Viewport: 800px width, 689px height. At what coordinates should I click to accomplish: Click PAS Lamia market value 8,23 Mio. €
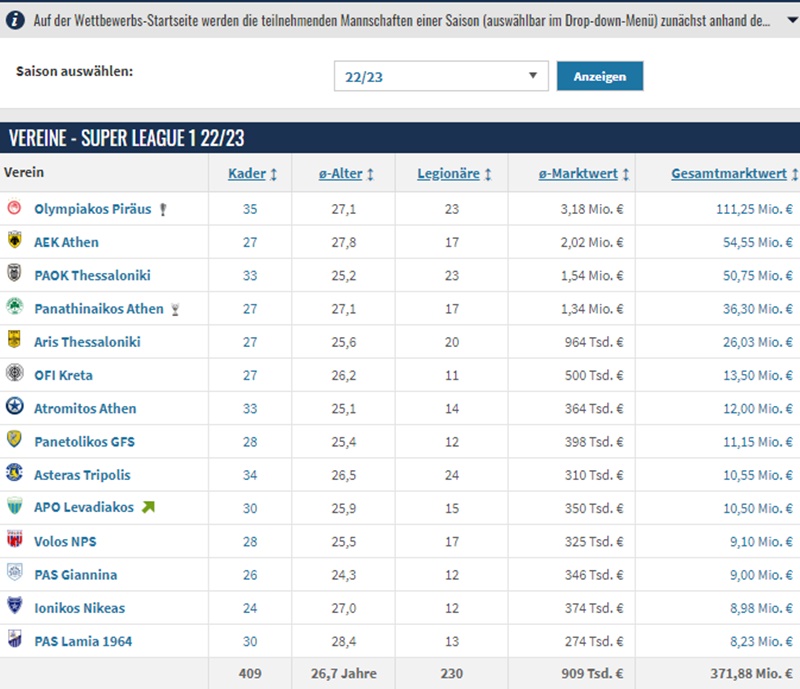tap(761, 641)
